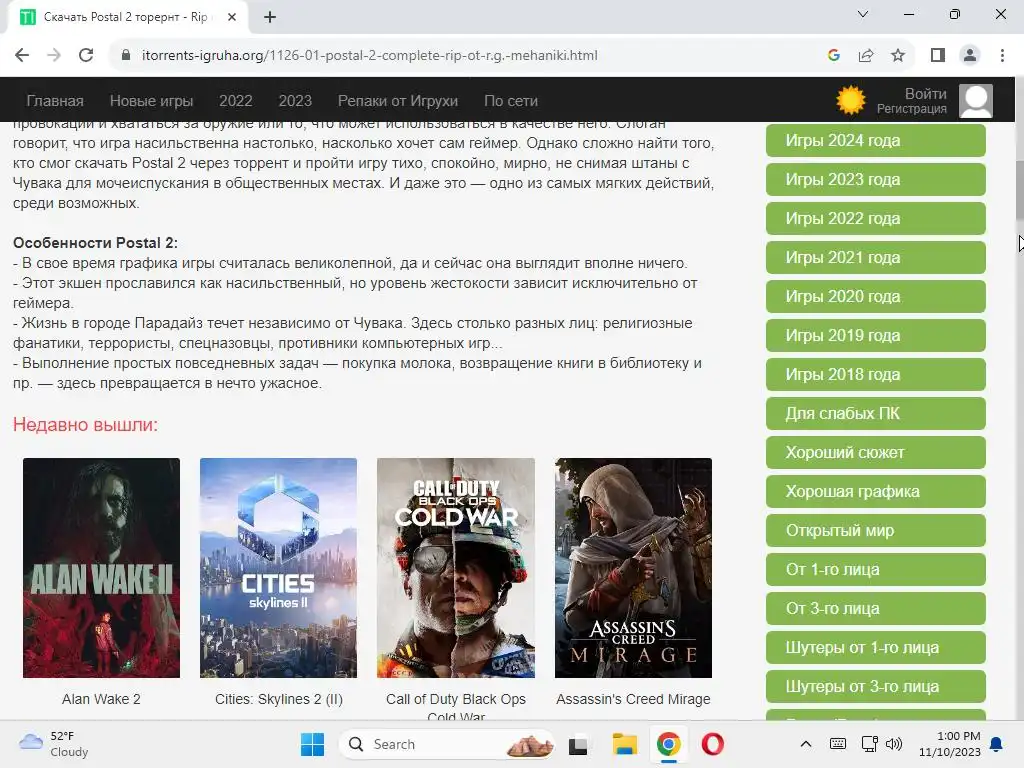Select the Для слабых ПК category

876,413
